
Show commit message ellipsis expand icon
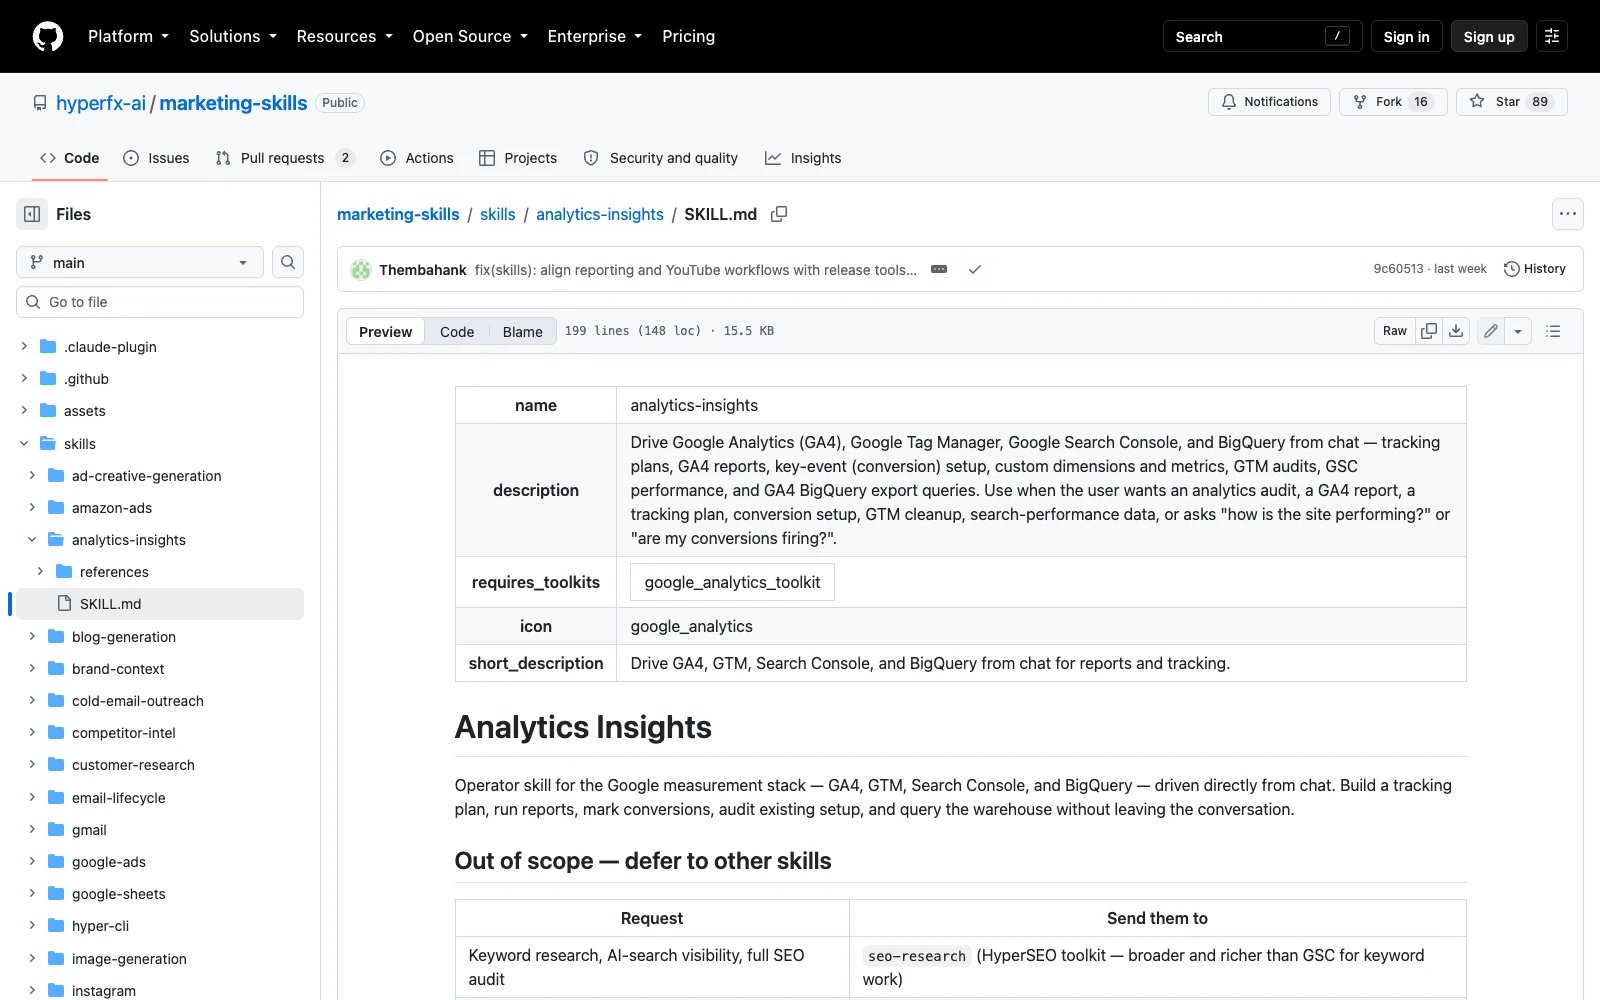[939, 269]
